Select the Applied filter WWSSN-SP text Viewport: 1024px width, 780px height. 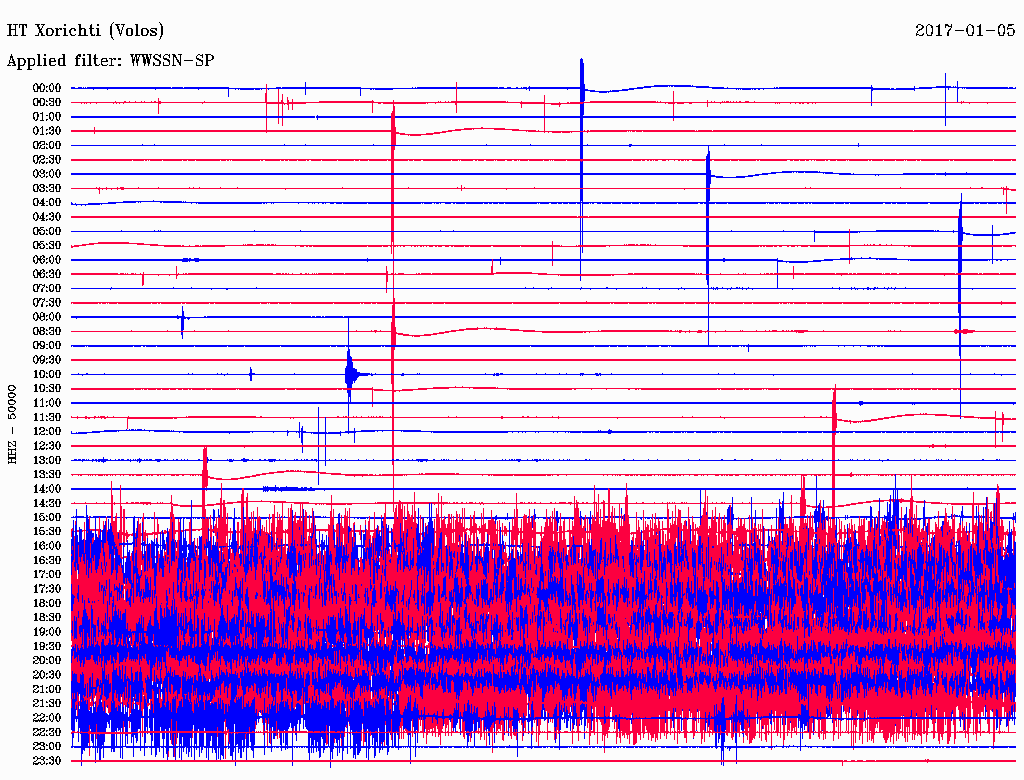(110, 61)
